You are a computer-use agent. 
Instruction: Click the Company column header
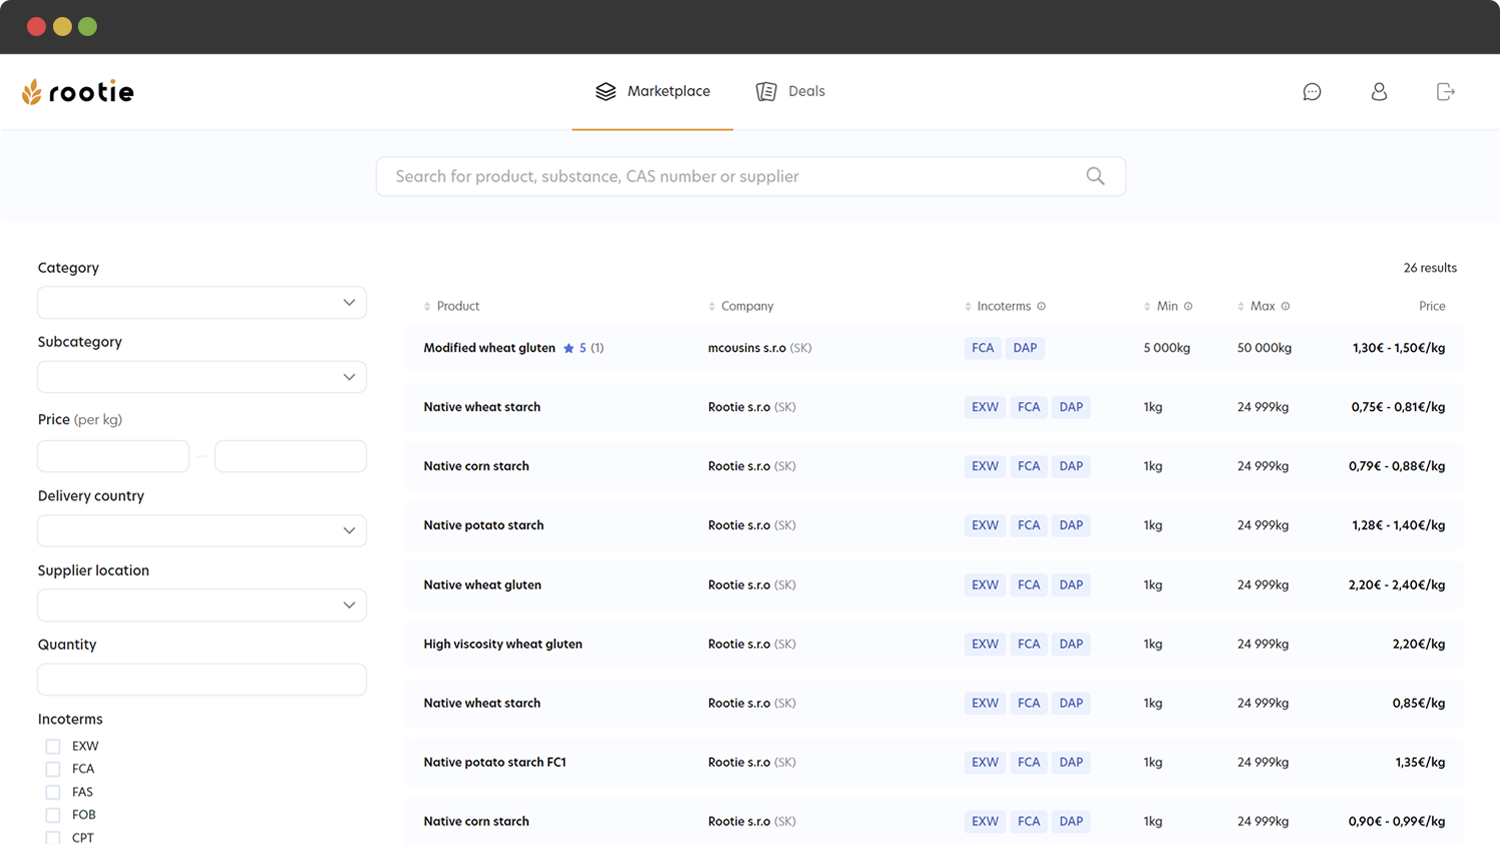747,306
